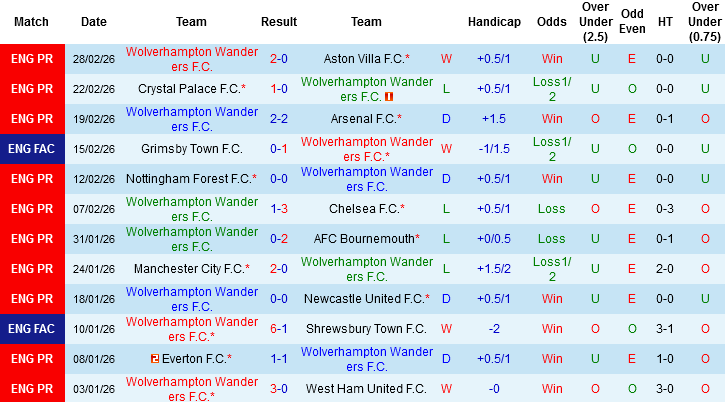Select Shrewsbury Town F.C. team name
725x402 pixels.
point(366,329)
